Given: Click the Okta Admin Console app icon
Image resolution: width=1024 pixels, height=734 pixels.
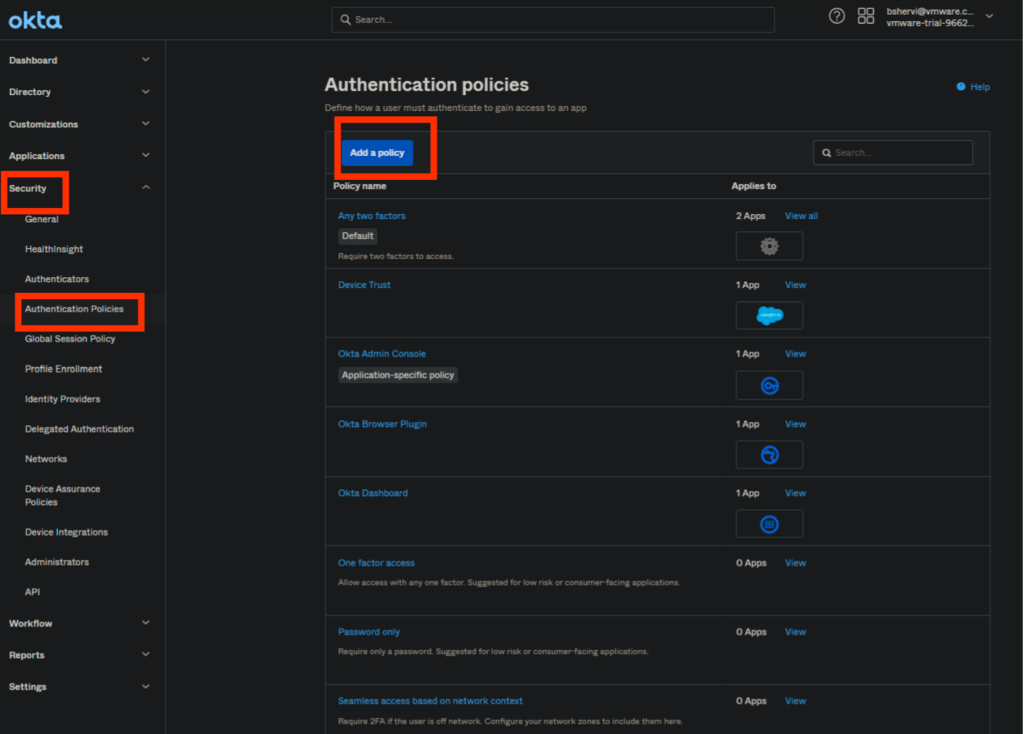Looking at the screenshot, I should 769,385.
